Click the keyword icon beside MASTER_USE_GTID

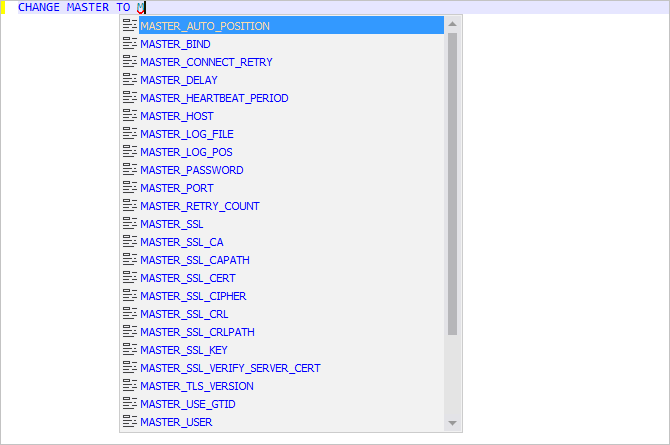pos(130,403)
